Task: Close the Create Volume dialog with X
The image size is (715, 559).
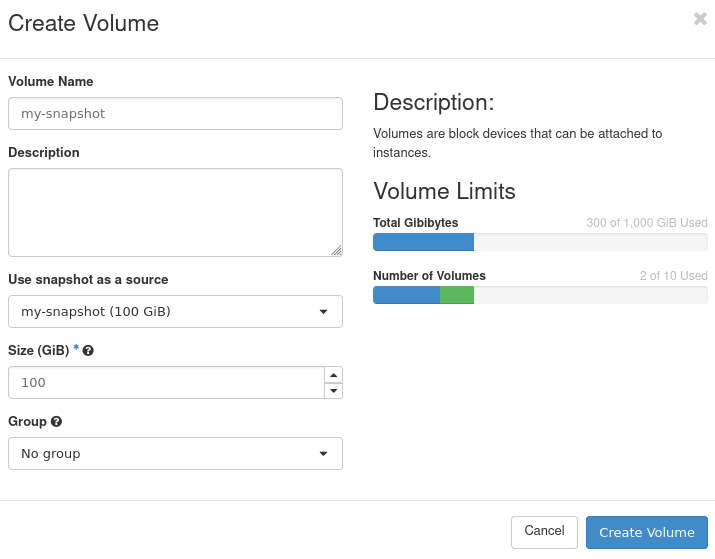Action: click(700, 19)
